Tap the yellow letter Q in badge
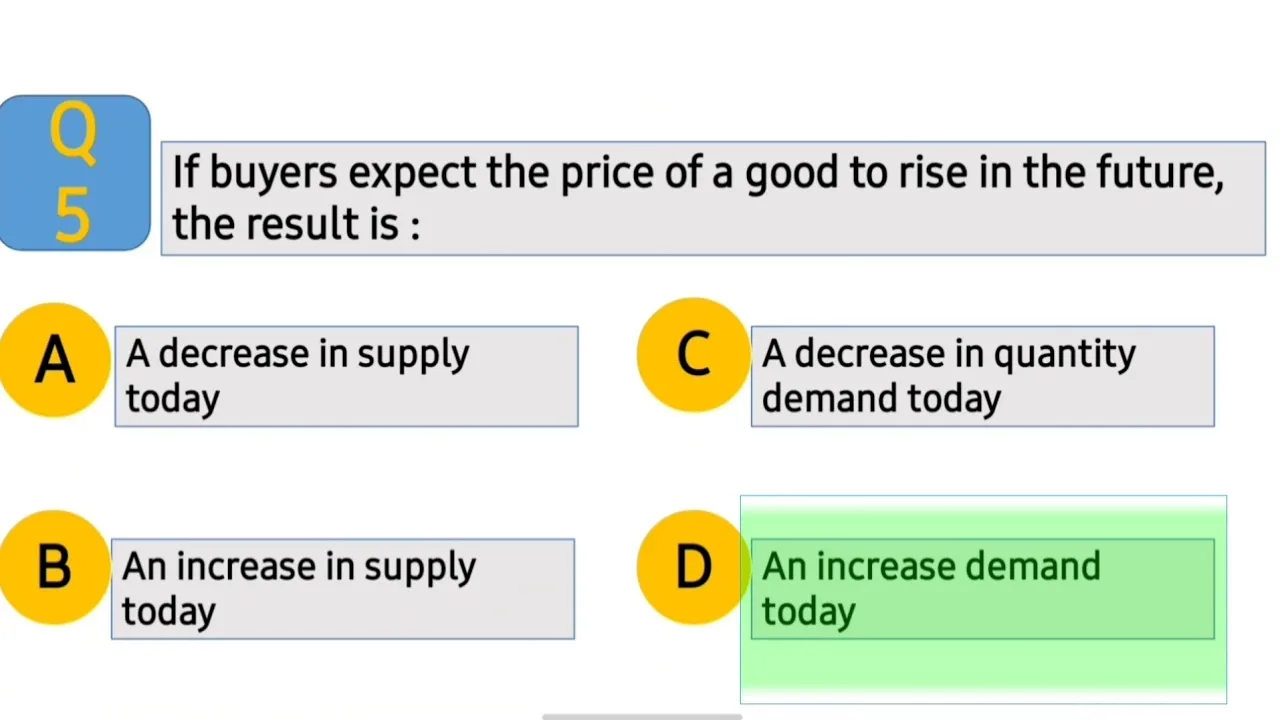The image size is (1280, 720). [74, 133]
